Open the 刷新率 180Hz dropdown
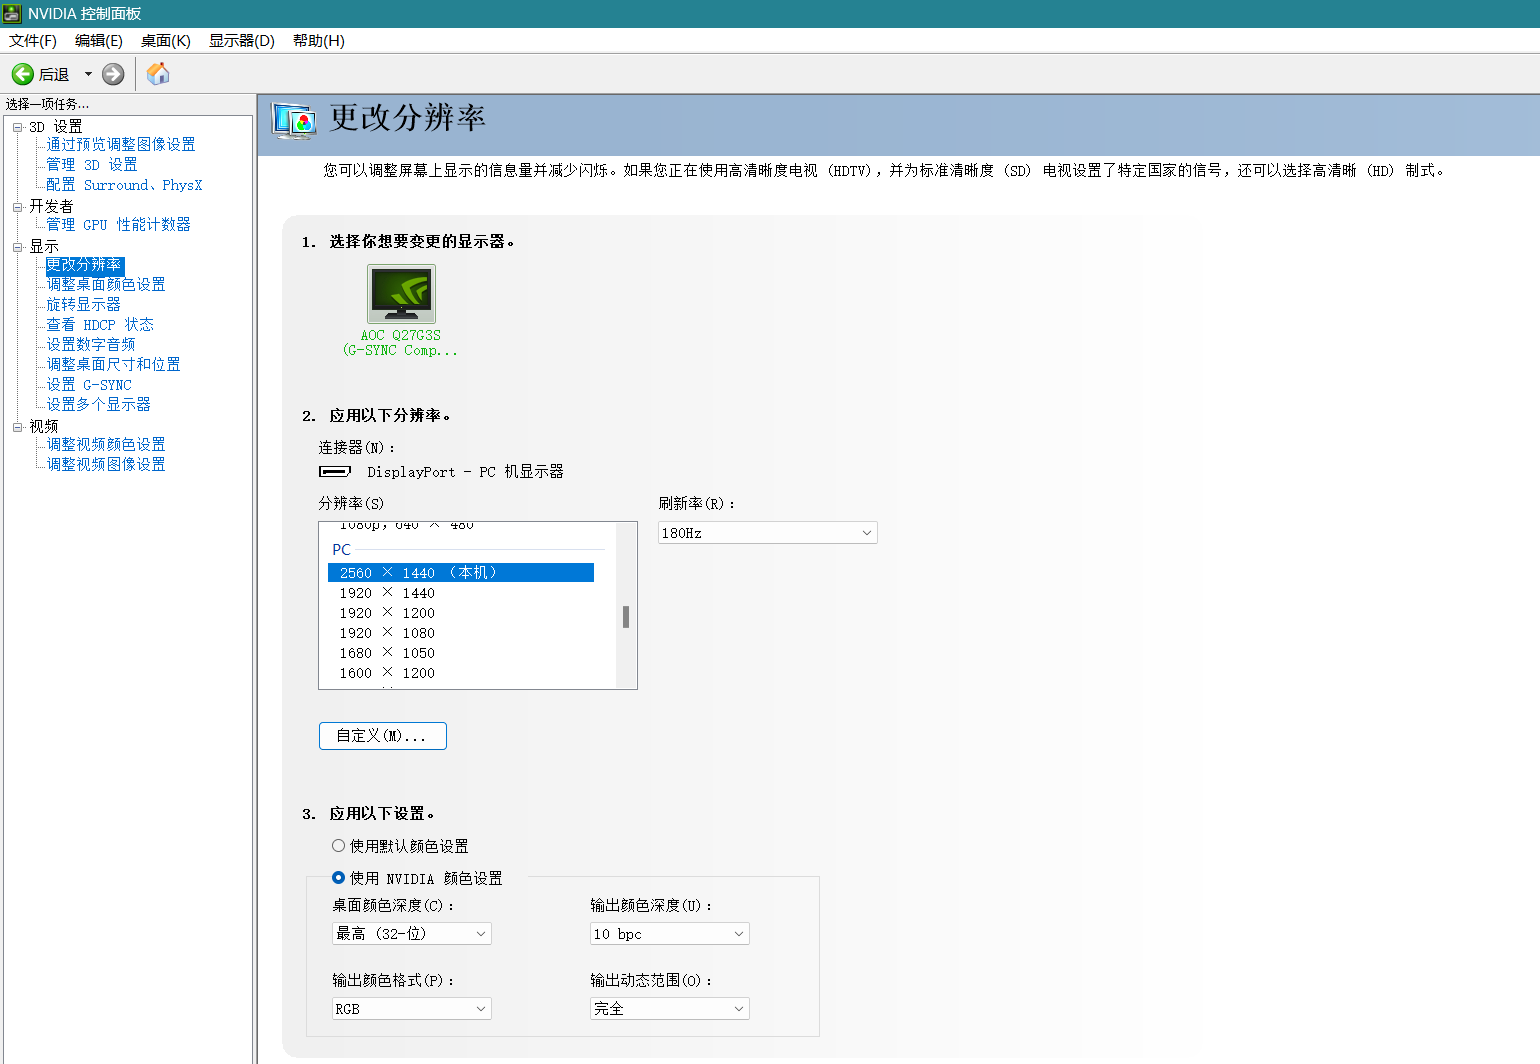 (768, 533)
